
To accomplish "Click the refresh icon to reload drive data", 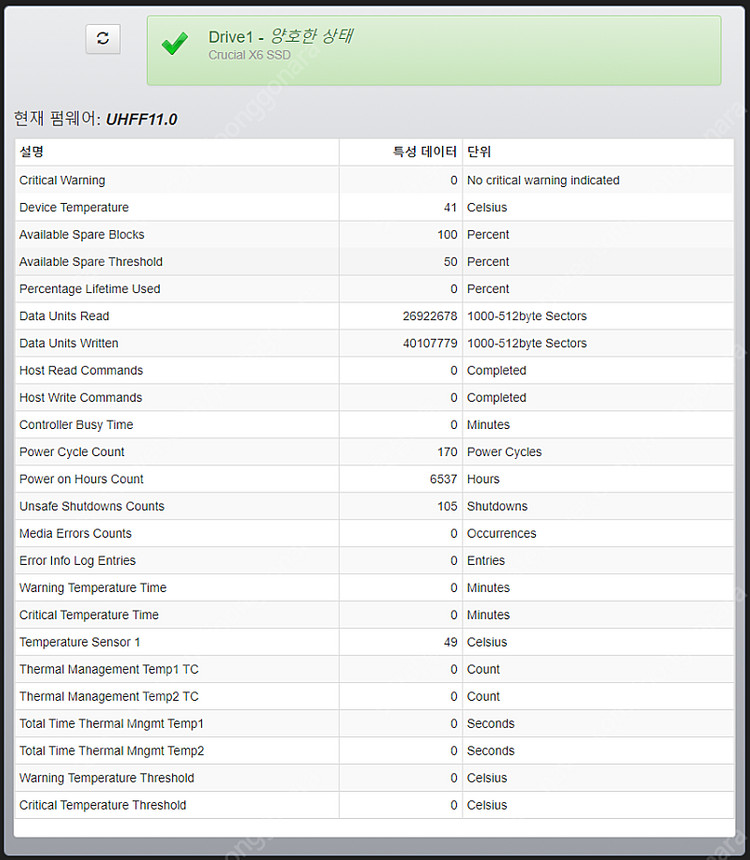I will coord(102,38).
